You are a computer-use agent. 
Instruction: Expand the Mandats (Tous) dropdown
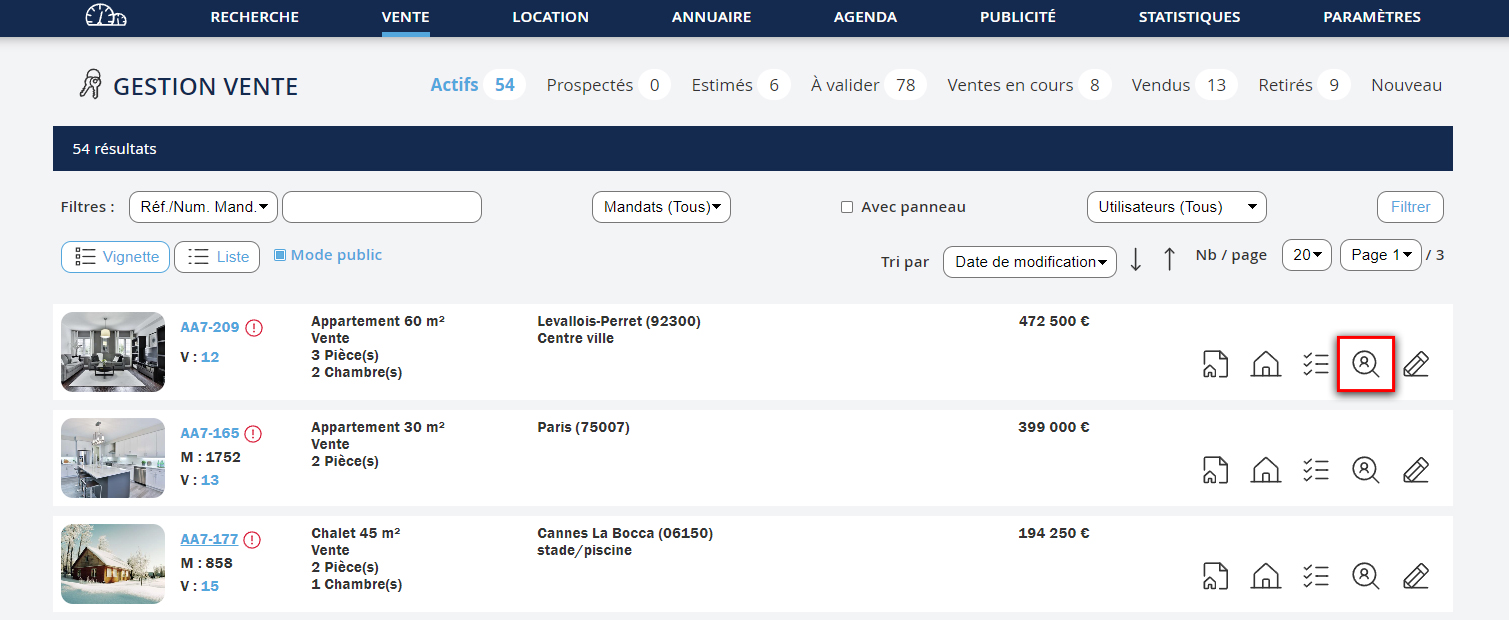(x=661, y=207)
